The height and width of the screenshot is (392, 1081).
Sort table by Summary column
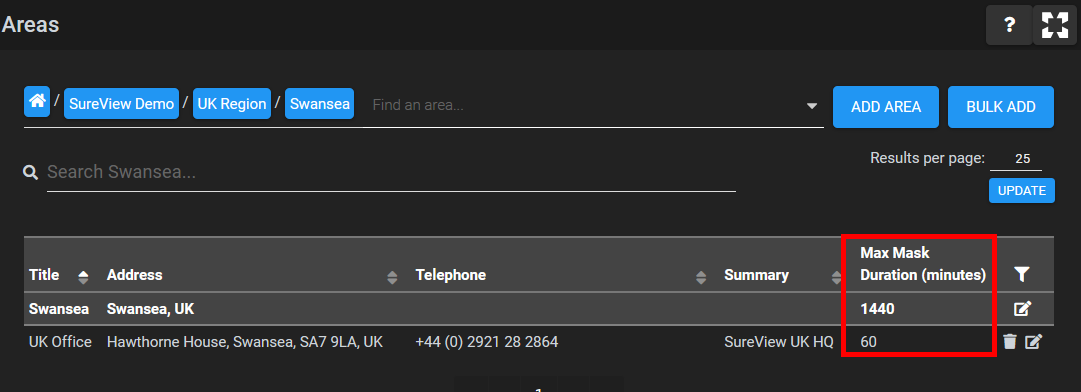837,277
